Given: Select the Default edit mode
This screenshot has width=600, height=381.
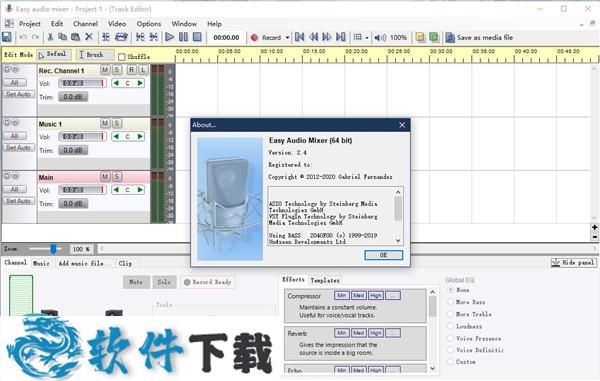Looking at the screenshot, I should (x=54, y=55).
